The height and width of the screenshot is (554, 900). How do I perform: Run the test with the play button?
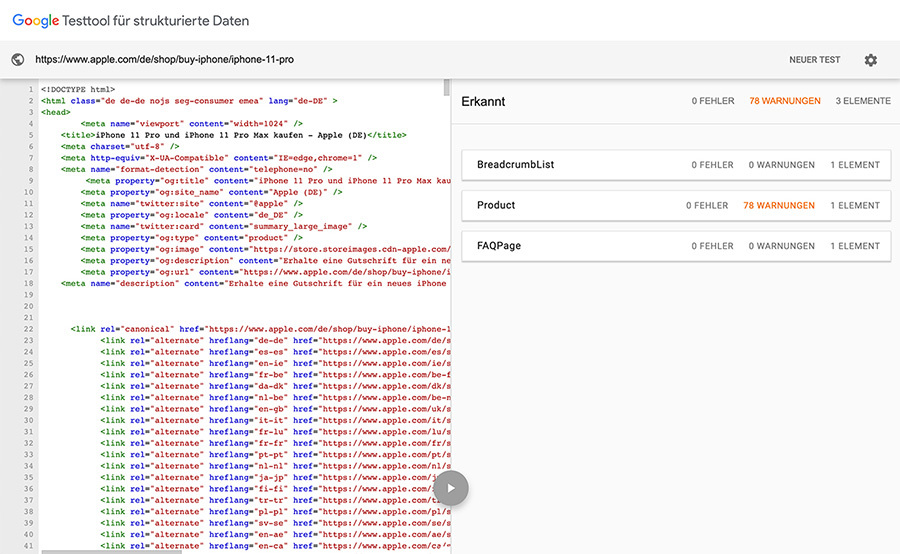point(451,488)
